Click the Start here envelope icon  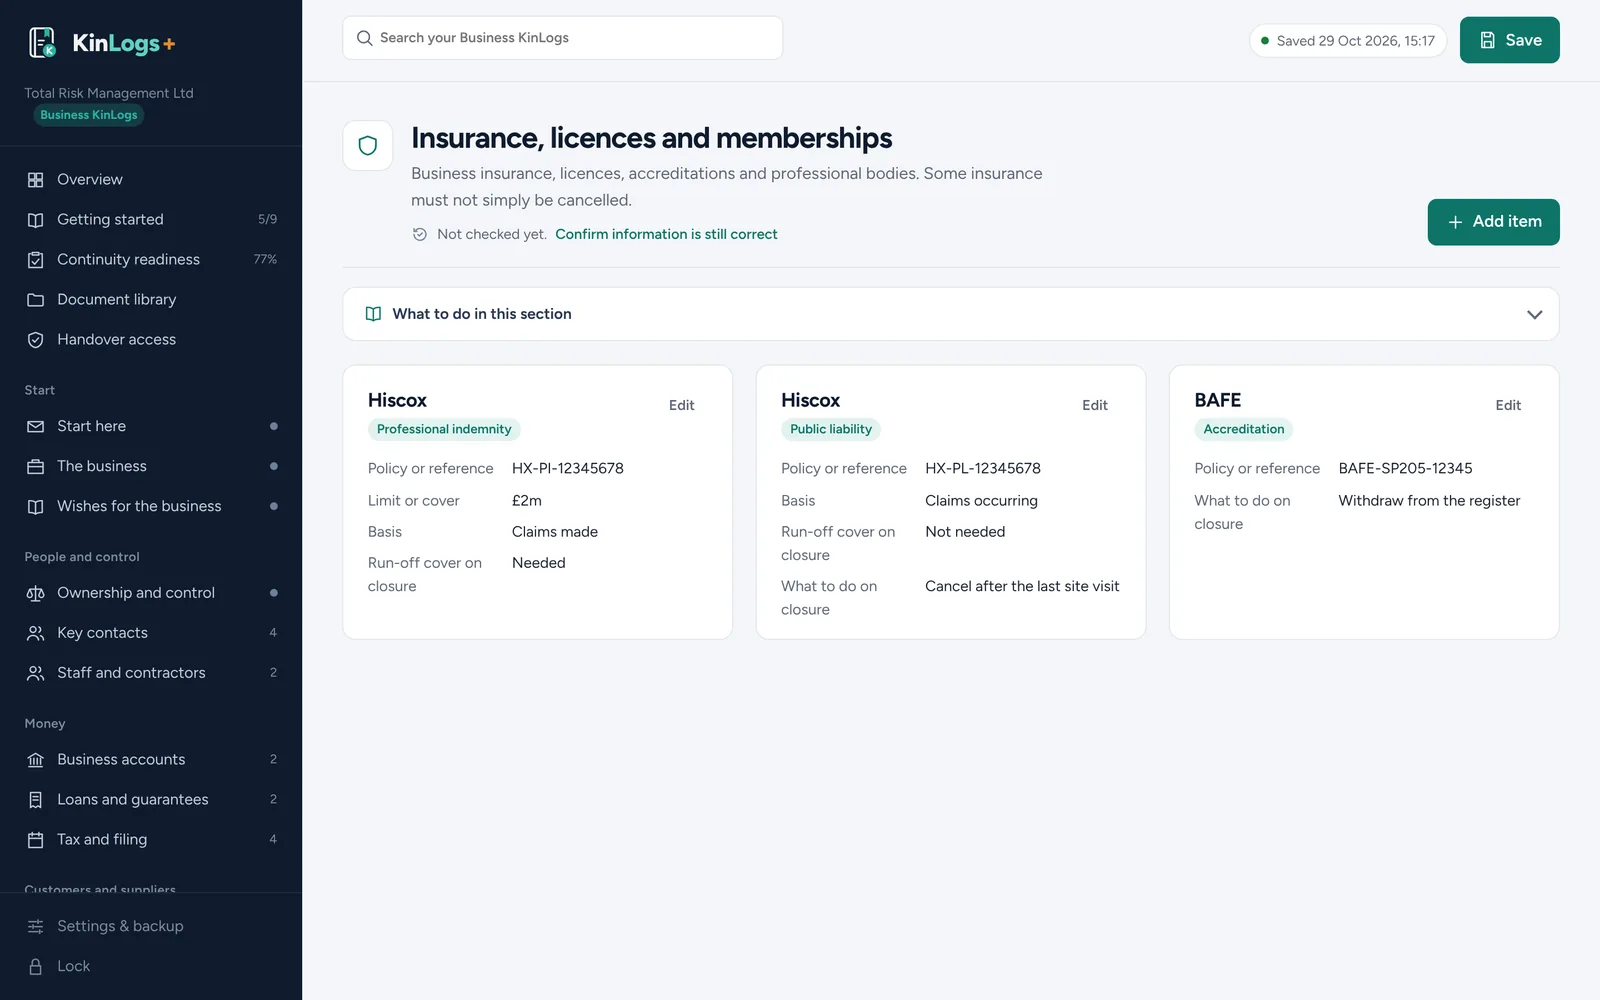tap(36, 426)
